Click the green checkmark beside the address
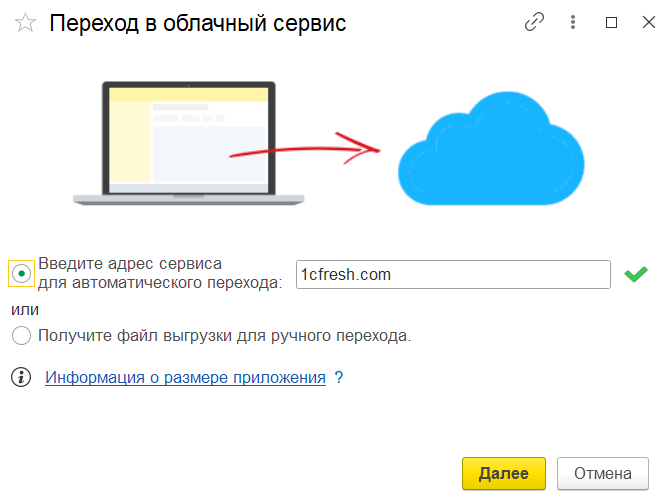The height and width of the screenshot is (498, 670). pos(635,274)
